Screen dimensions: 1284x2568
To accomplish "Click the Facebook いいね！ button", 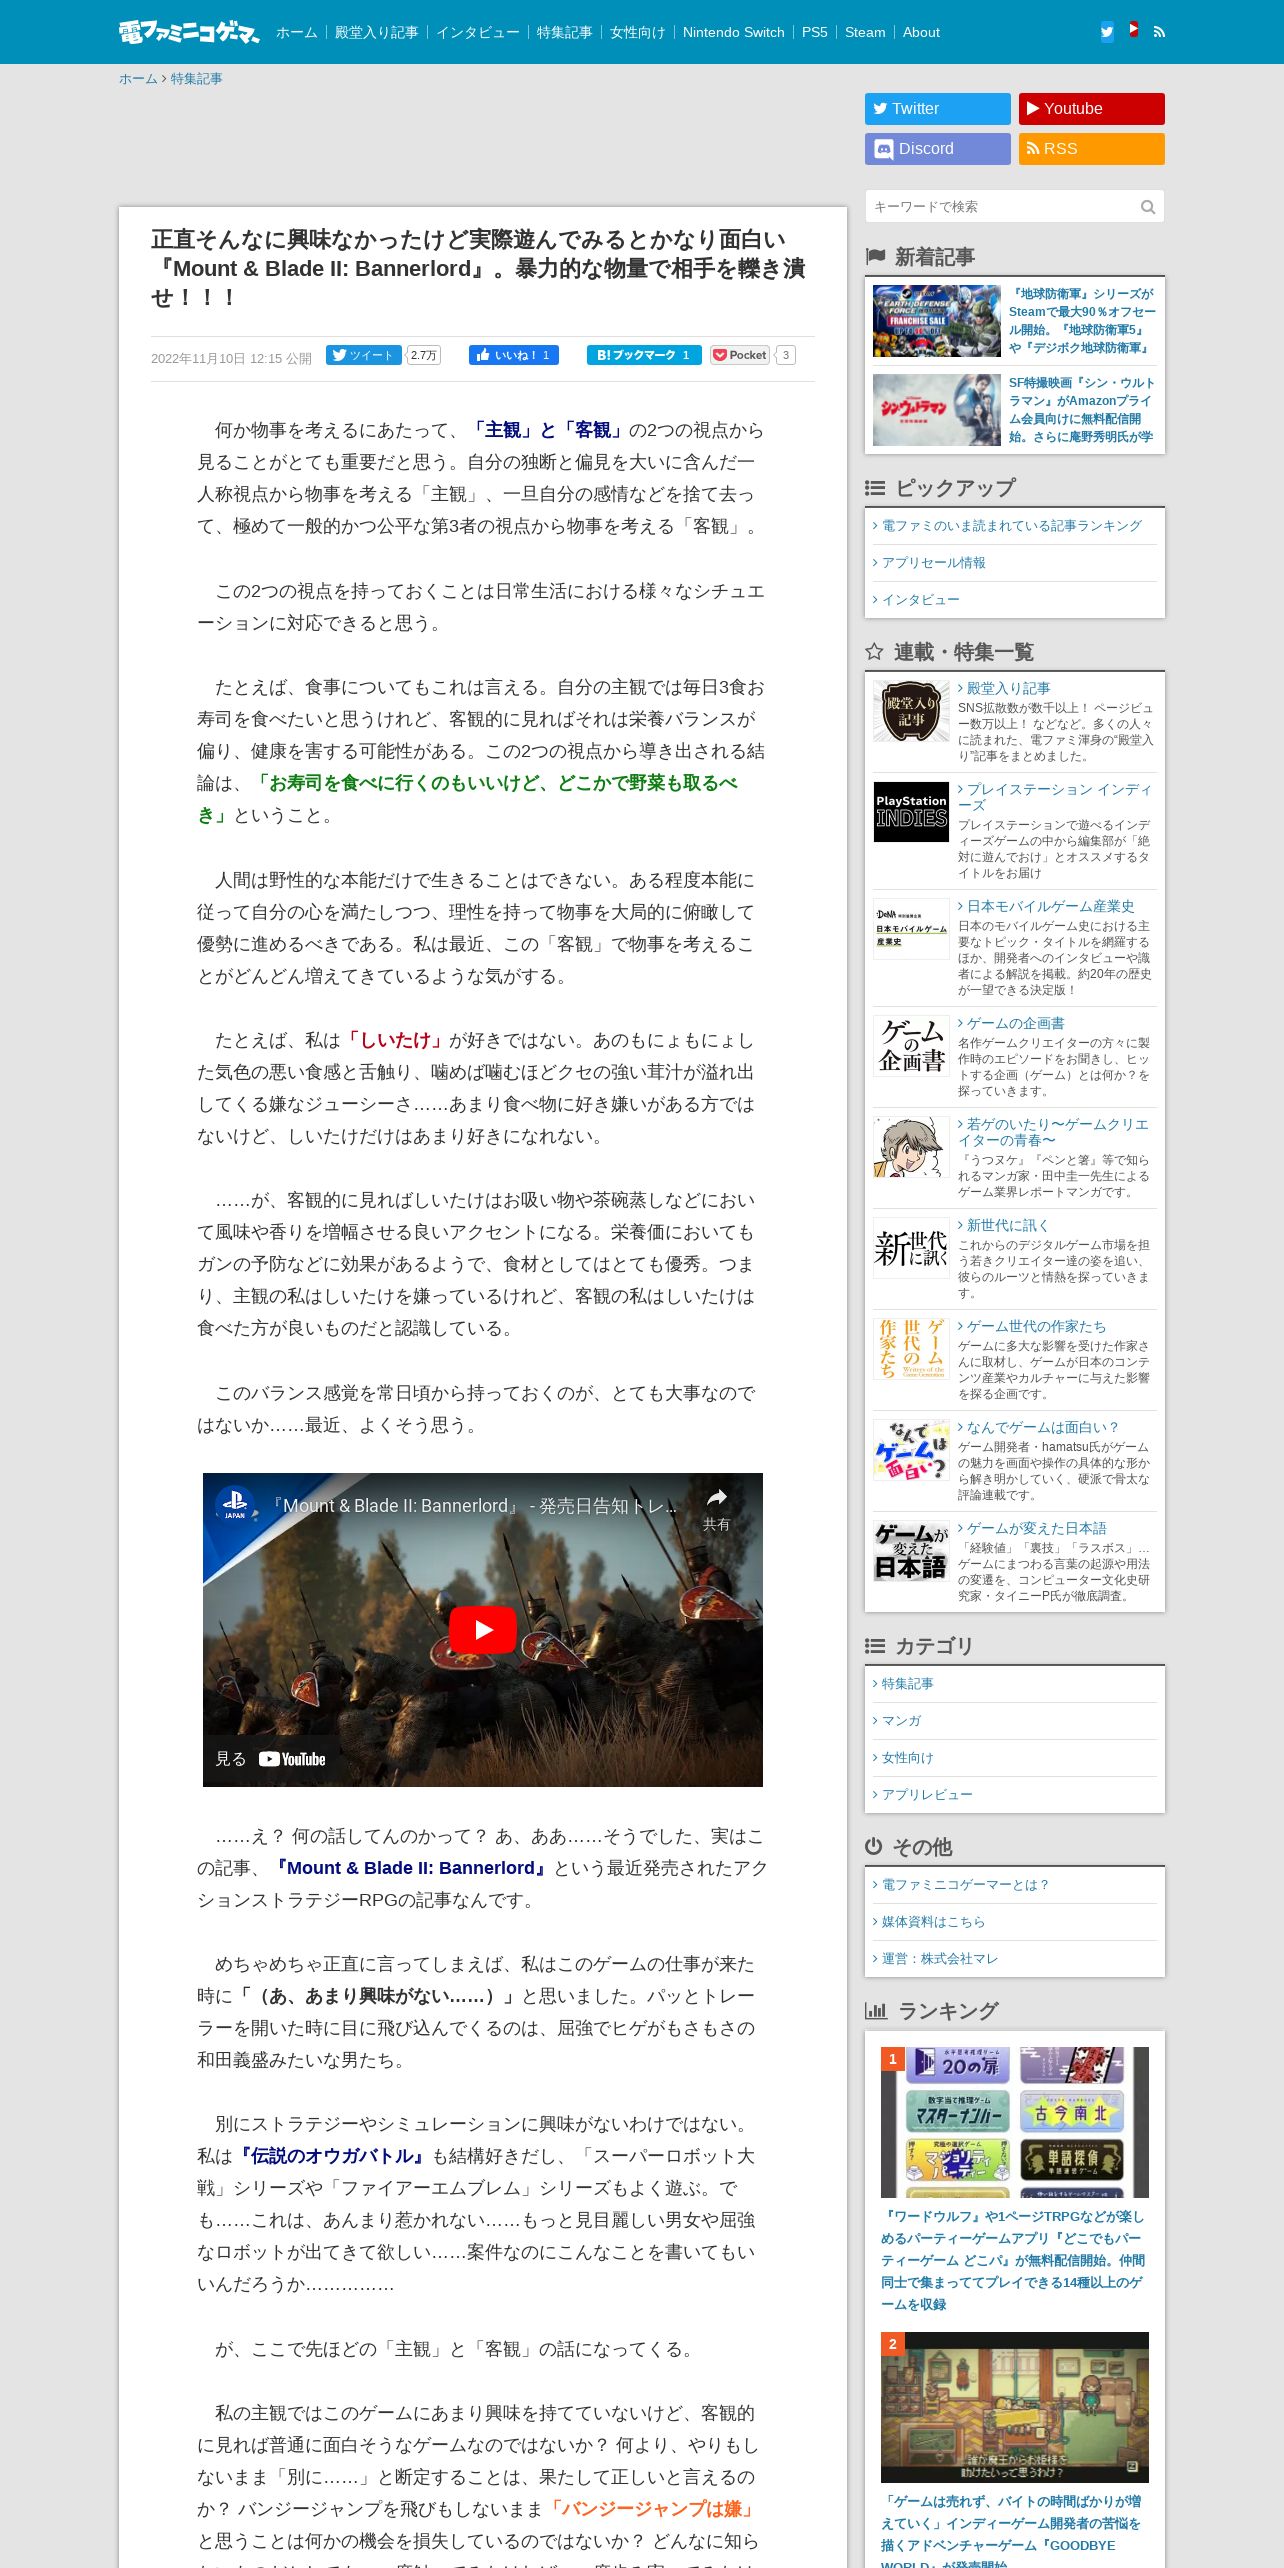I will point(514,355).
